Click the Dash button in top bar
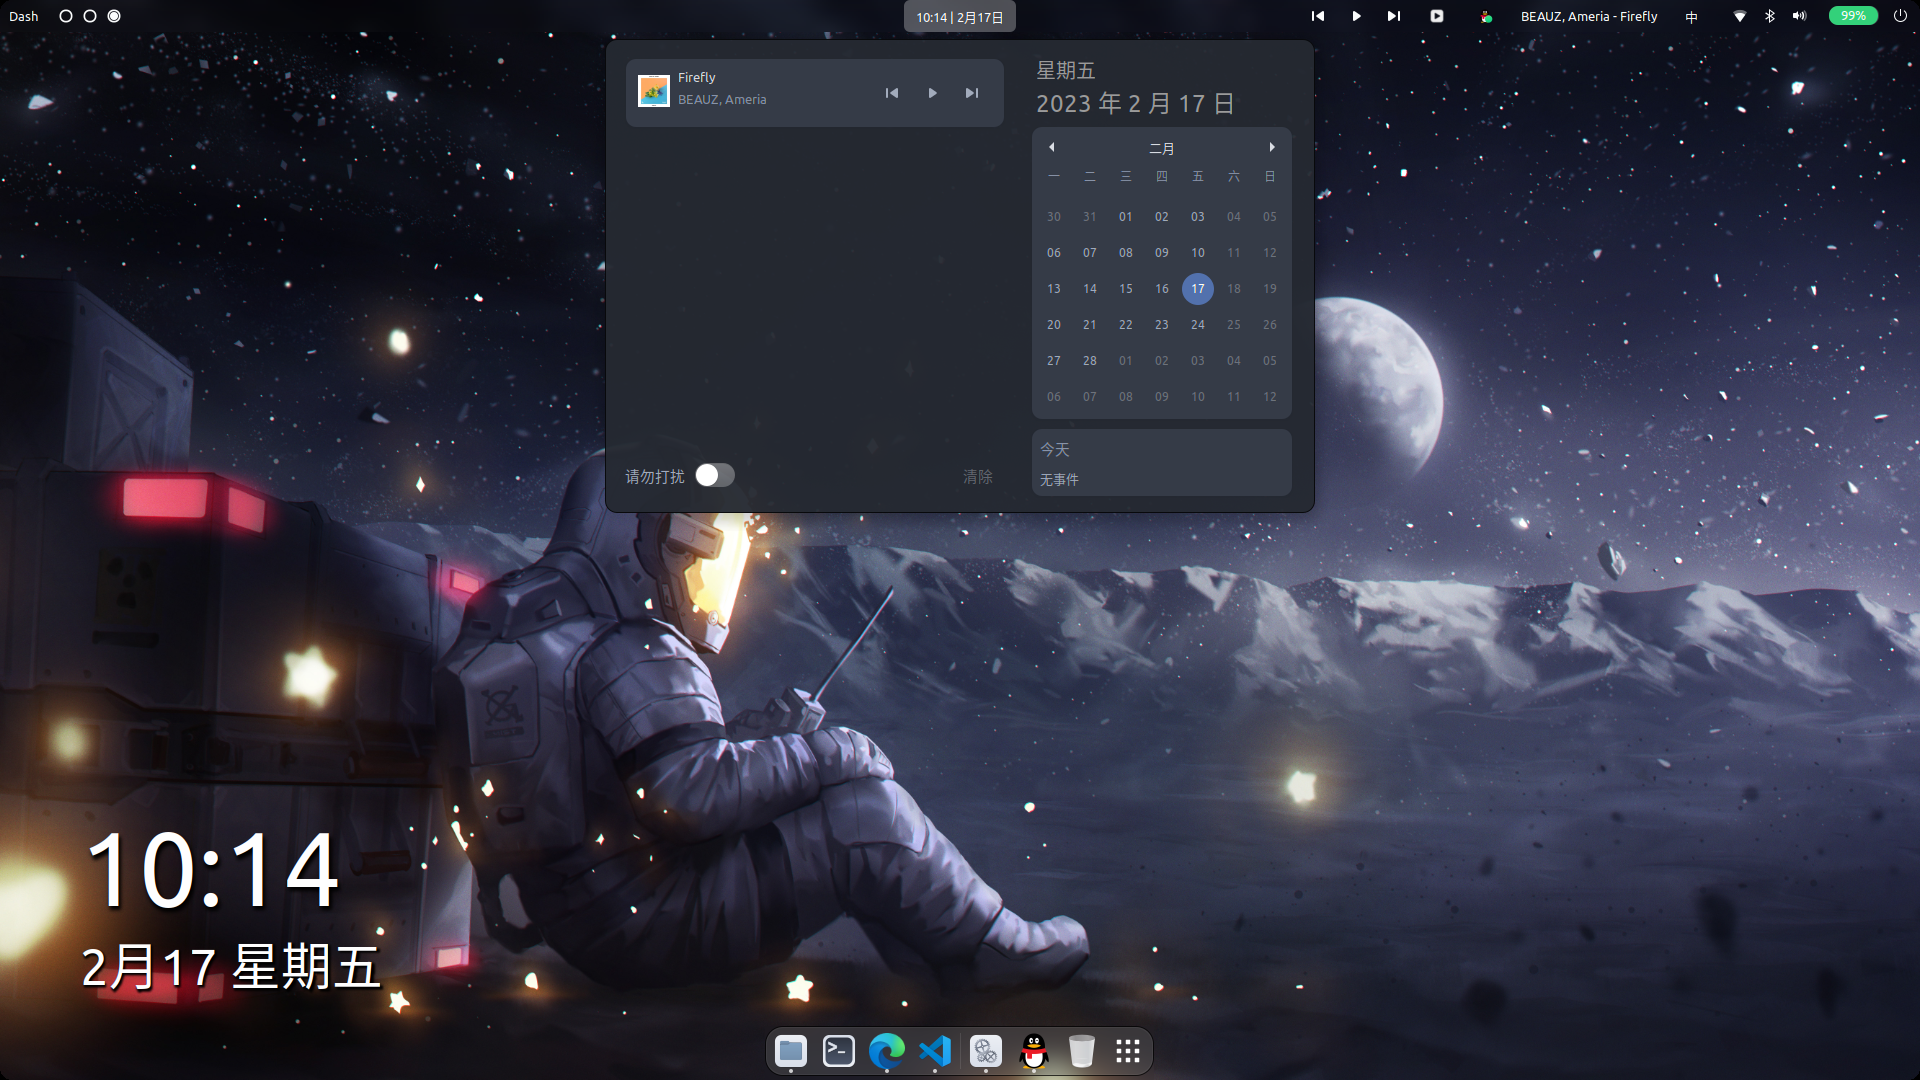1920x1080 pixels. pyautogui.click(x=24, y=16)
